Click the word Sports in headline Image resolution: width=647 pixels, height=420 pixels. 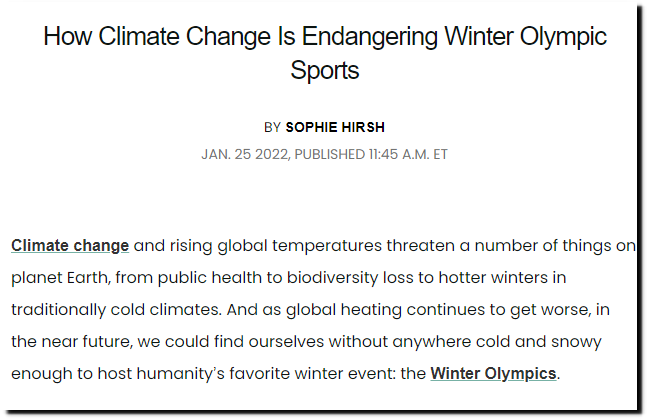click(x=325, y=71)
